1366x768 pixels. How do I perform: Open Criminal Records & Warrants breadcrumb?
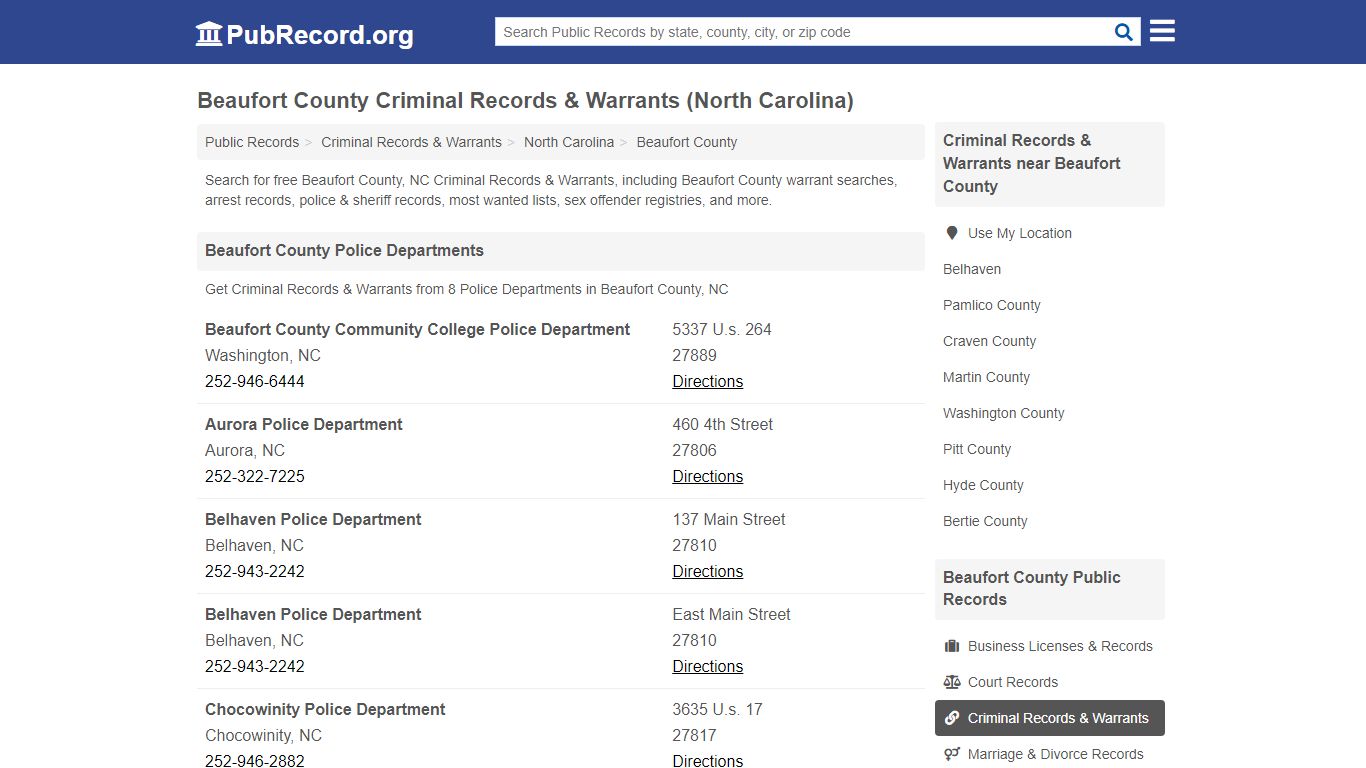[411, 142]
